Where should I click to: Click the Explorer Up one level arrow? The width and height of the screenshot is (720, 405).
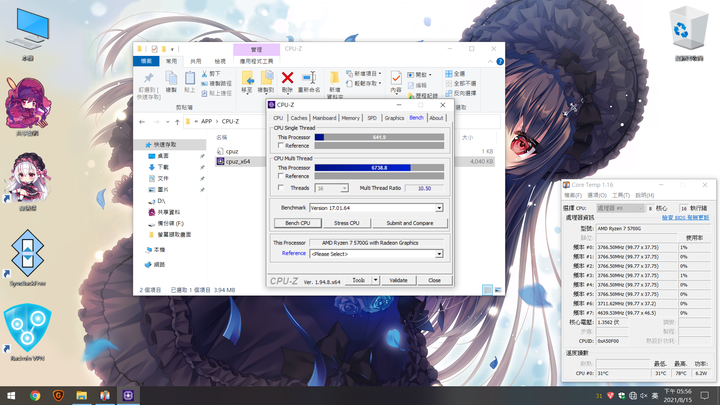coord(177,122)
